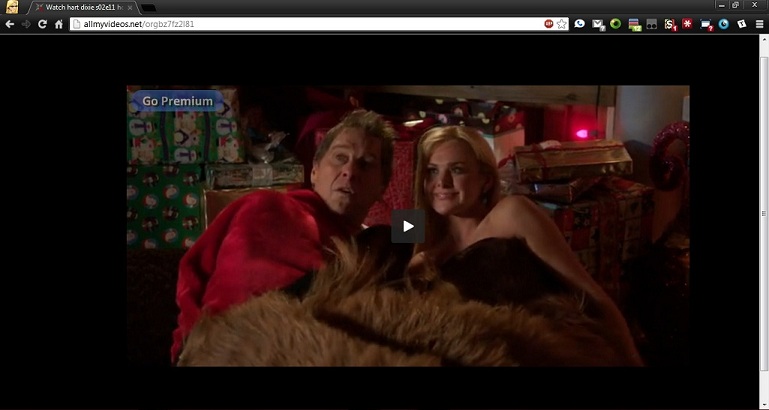
Task: Restore down the browser window
Action: coord(735,5)
